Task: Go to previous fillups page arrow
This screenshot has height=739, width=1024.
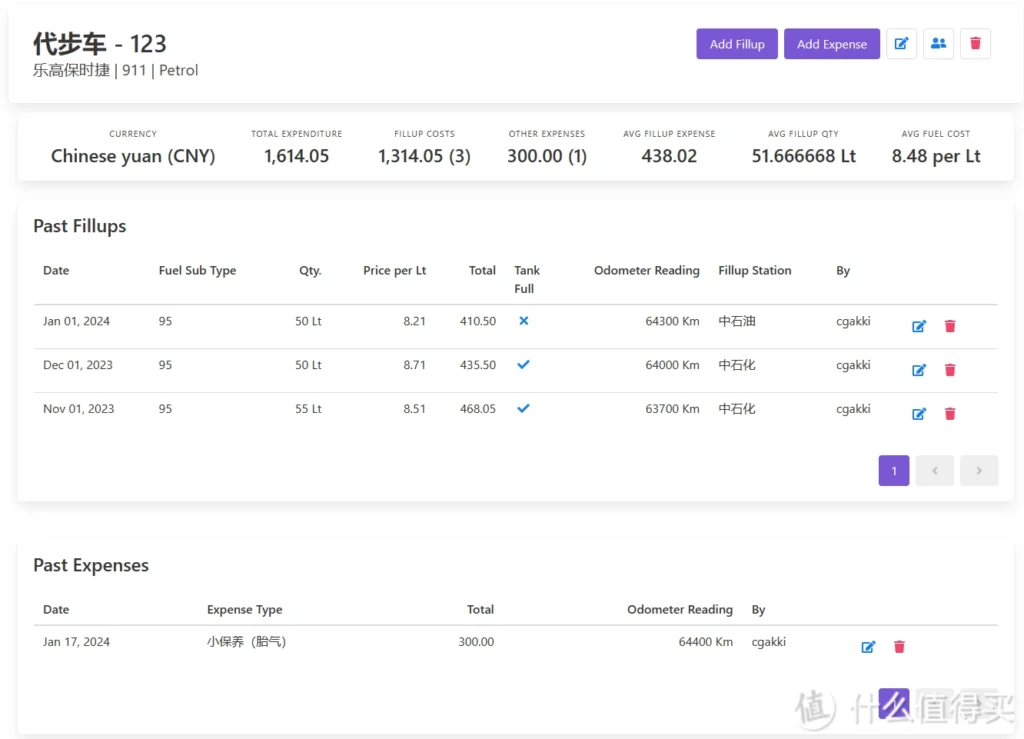Action: pyautogui.click(x=934, y=471)
